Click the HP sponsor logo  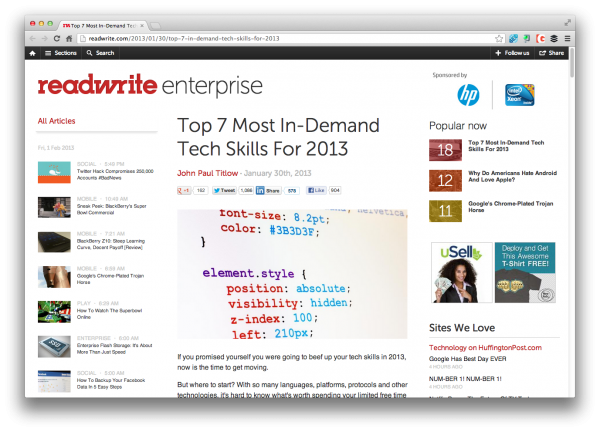(x=468, y=95)
